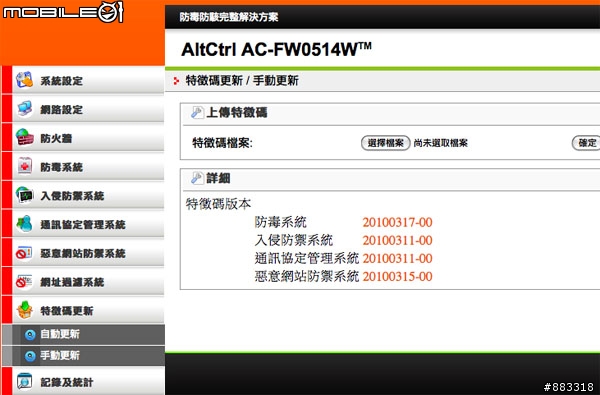Click the 尚未選取檔案 file status text
This screenshot has width=600, height=395.
440,143
